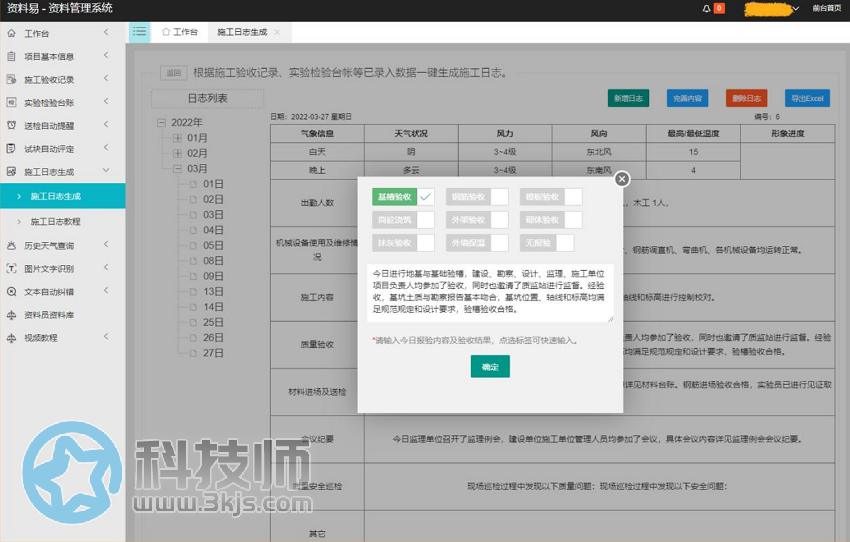
Task: Click the 返回 button above the log list
Action: pyautogui.click(x=173, y=73)
